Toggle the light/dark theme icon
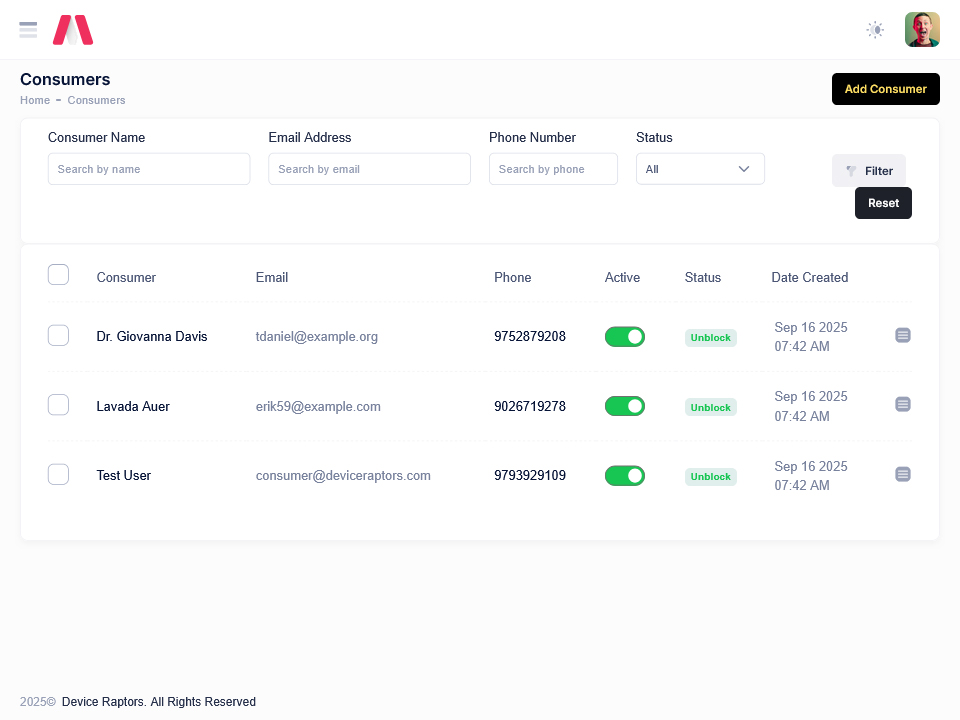The width and height of the screenshot is (960, 720). pos(875,30)
